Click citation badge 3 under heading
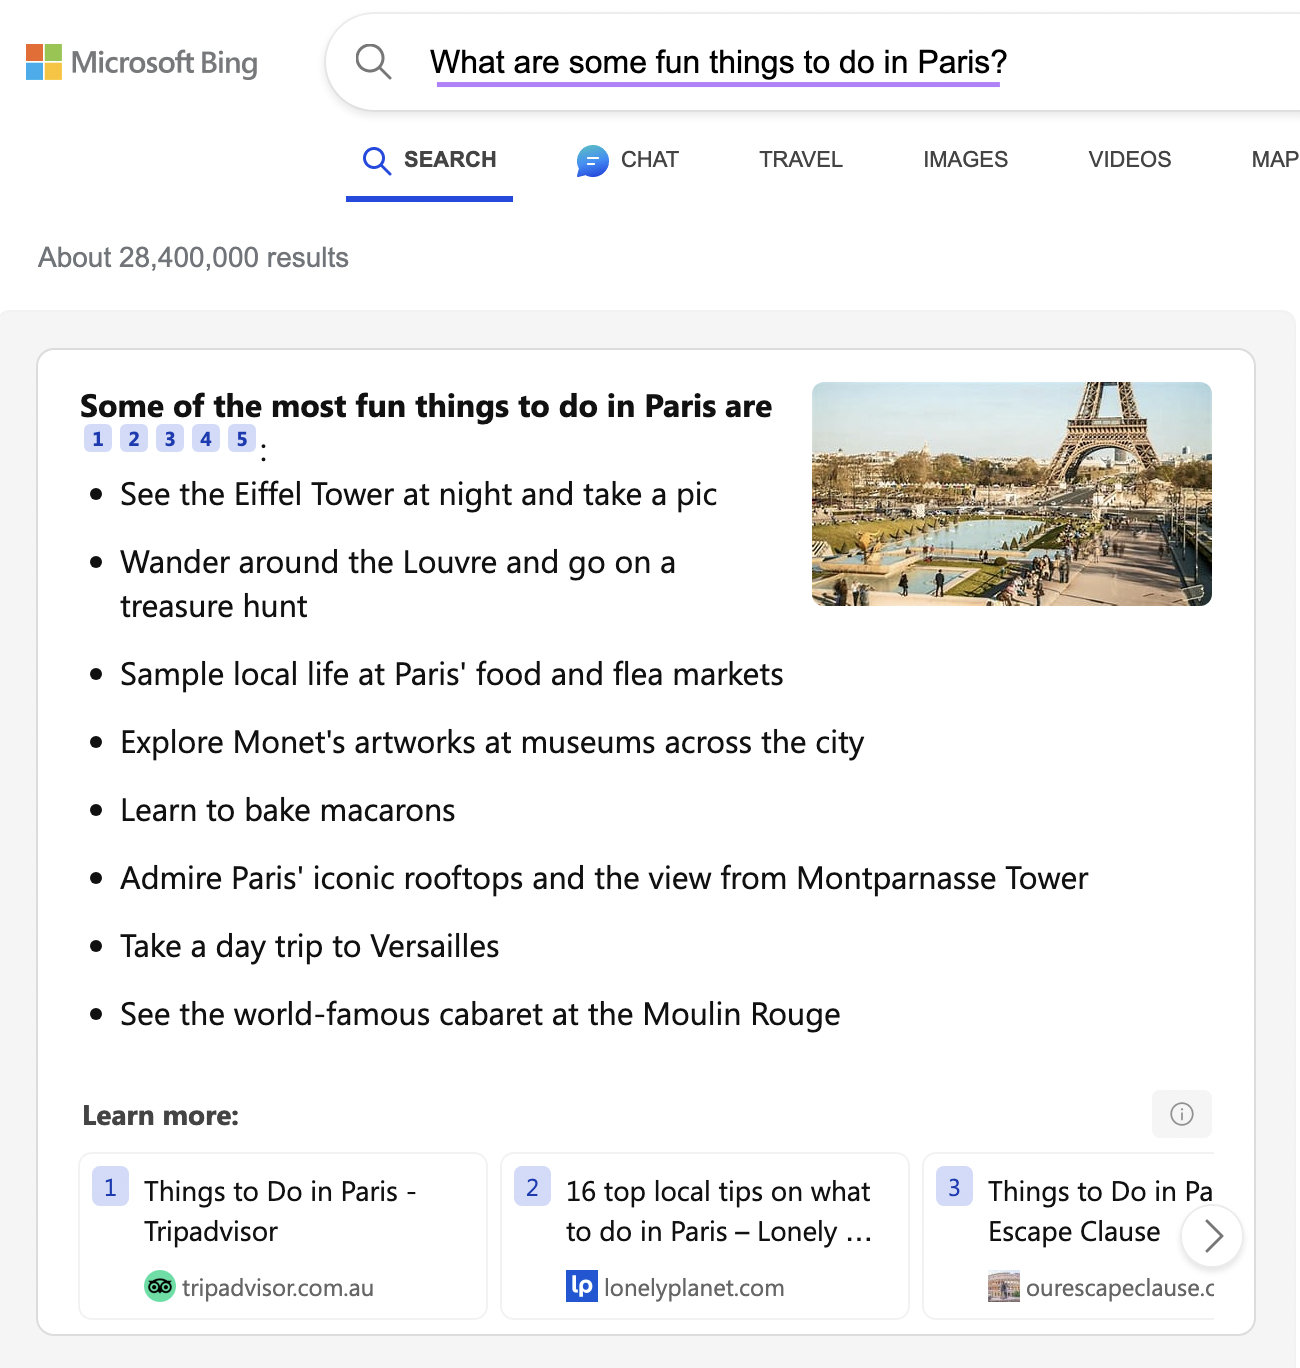This screenshot has width=1300, height=1368. tap(170, 438)
